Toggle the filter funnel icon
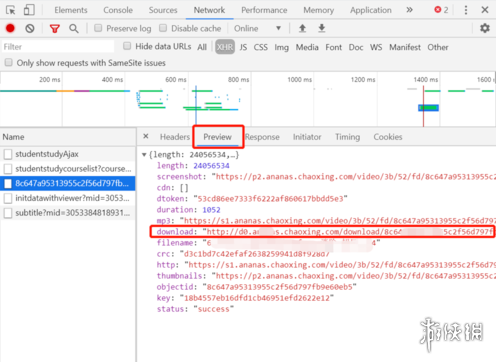Image resolution: width=498 pixels, height=362 pixels. pyautogui.click(x=55, y=29)
